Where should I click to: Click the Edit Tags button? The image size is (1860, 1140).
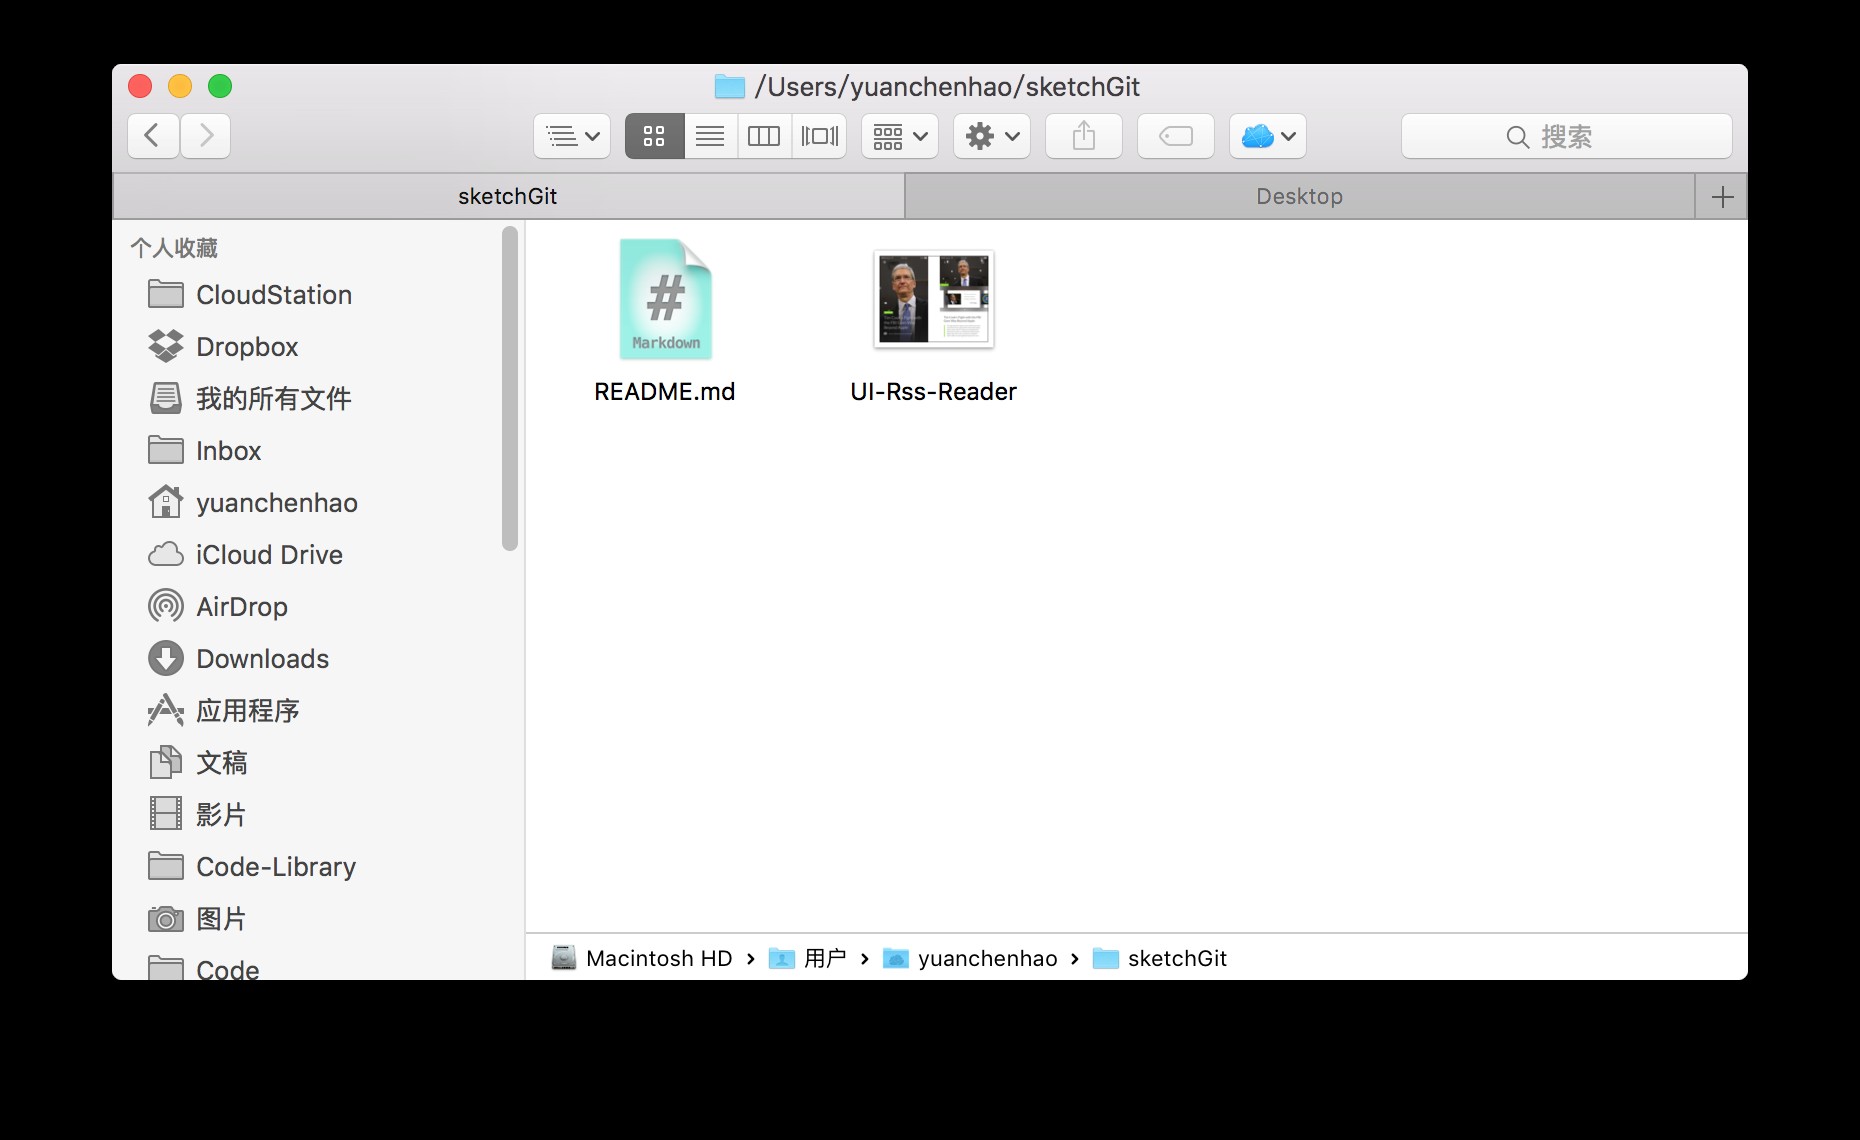click(x=1176, y=136)
